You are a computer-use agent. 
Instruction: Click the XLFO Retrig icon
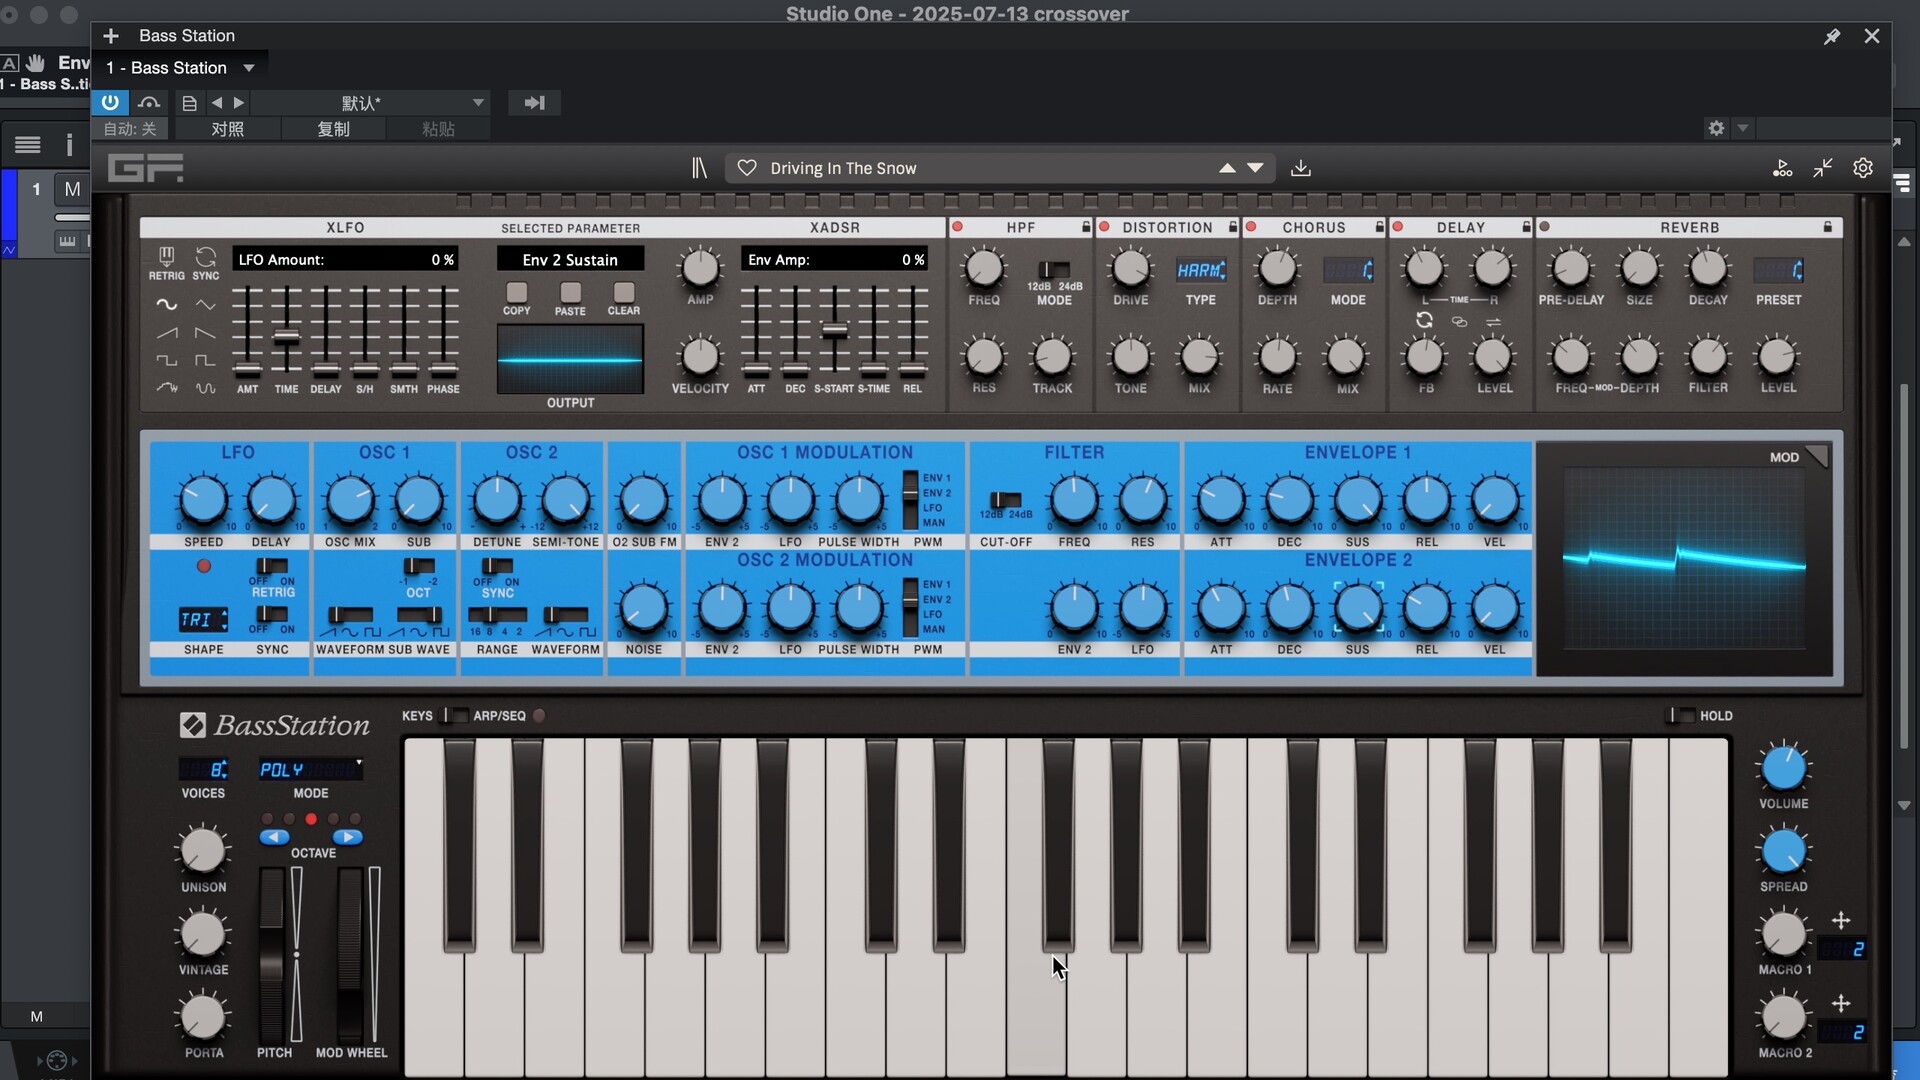166,257
